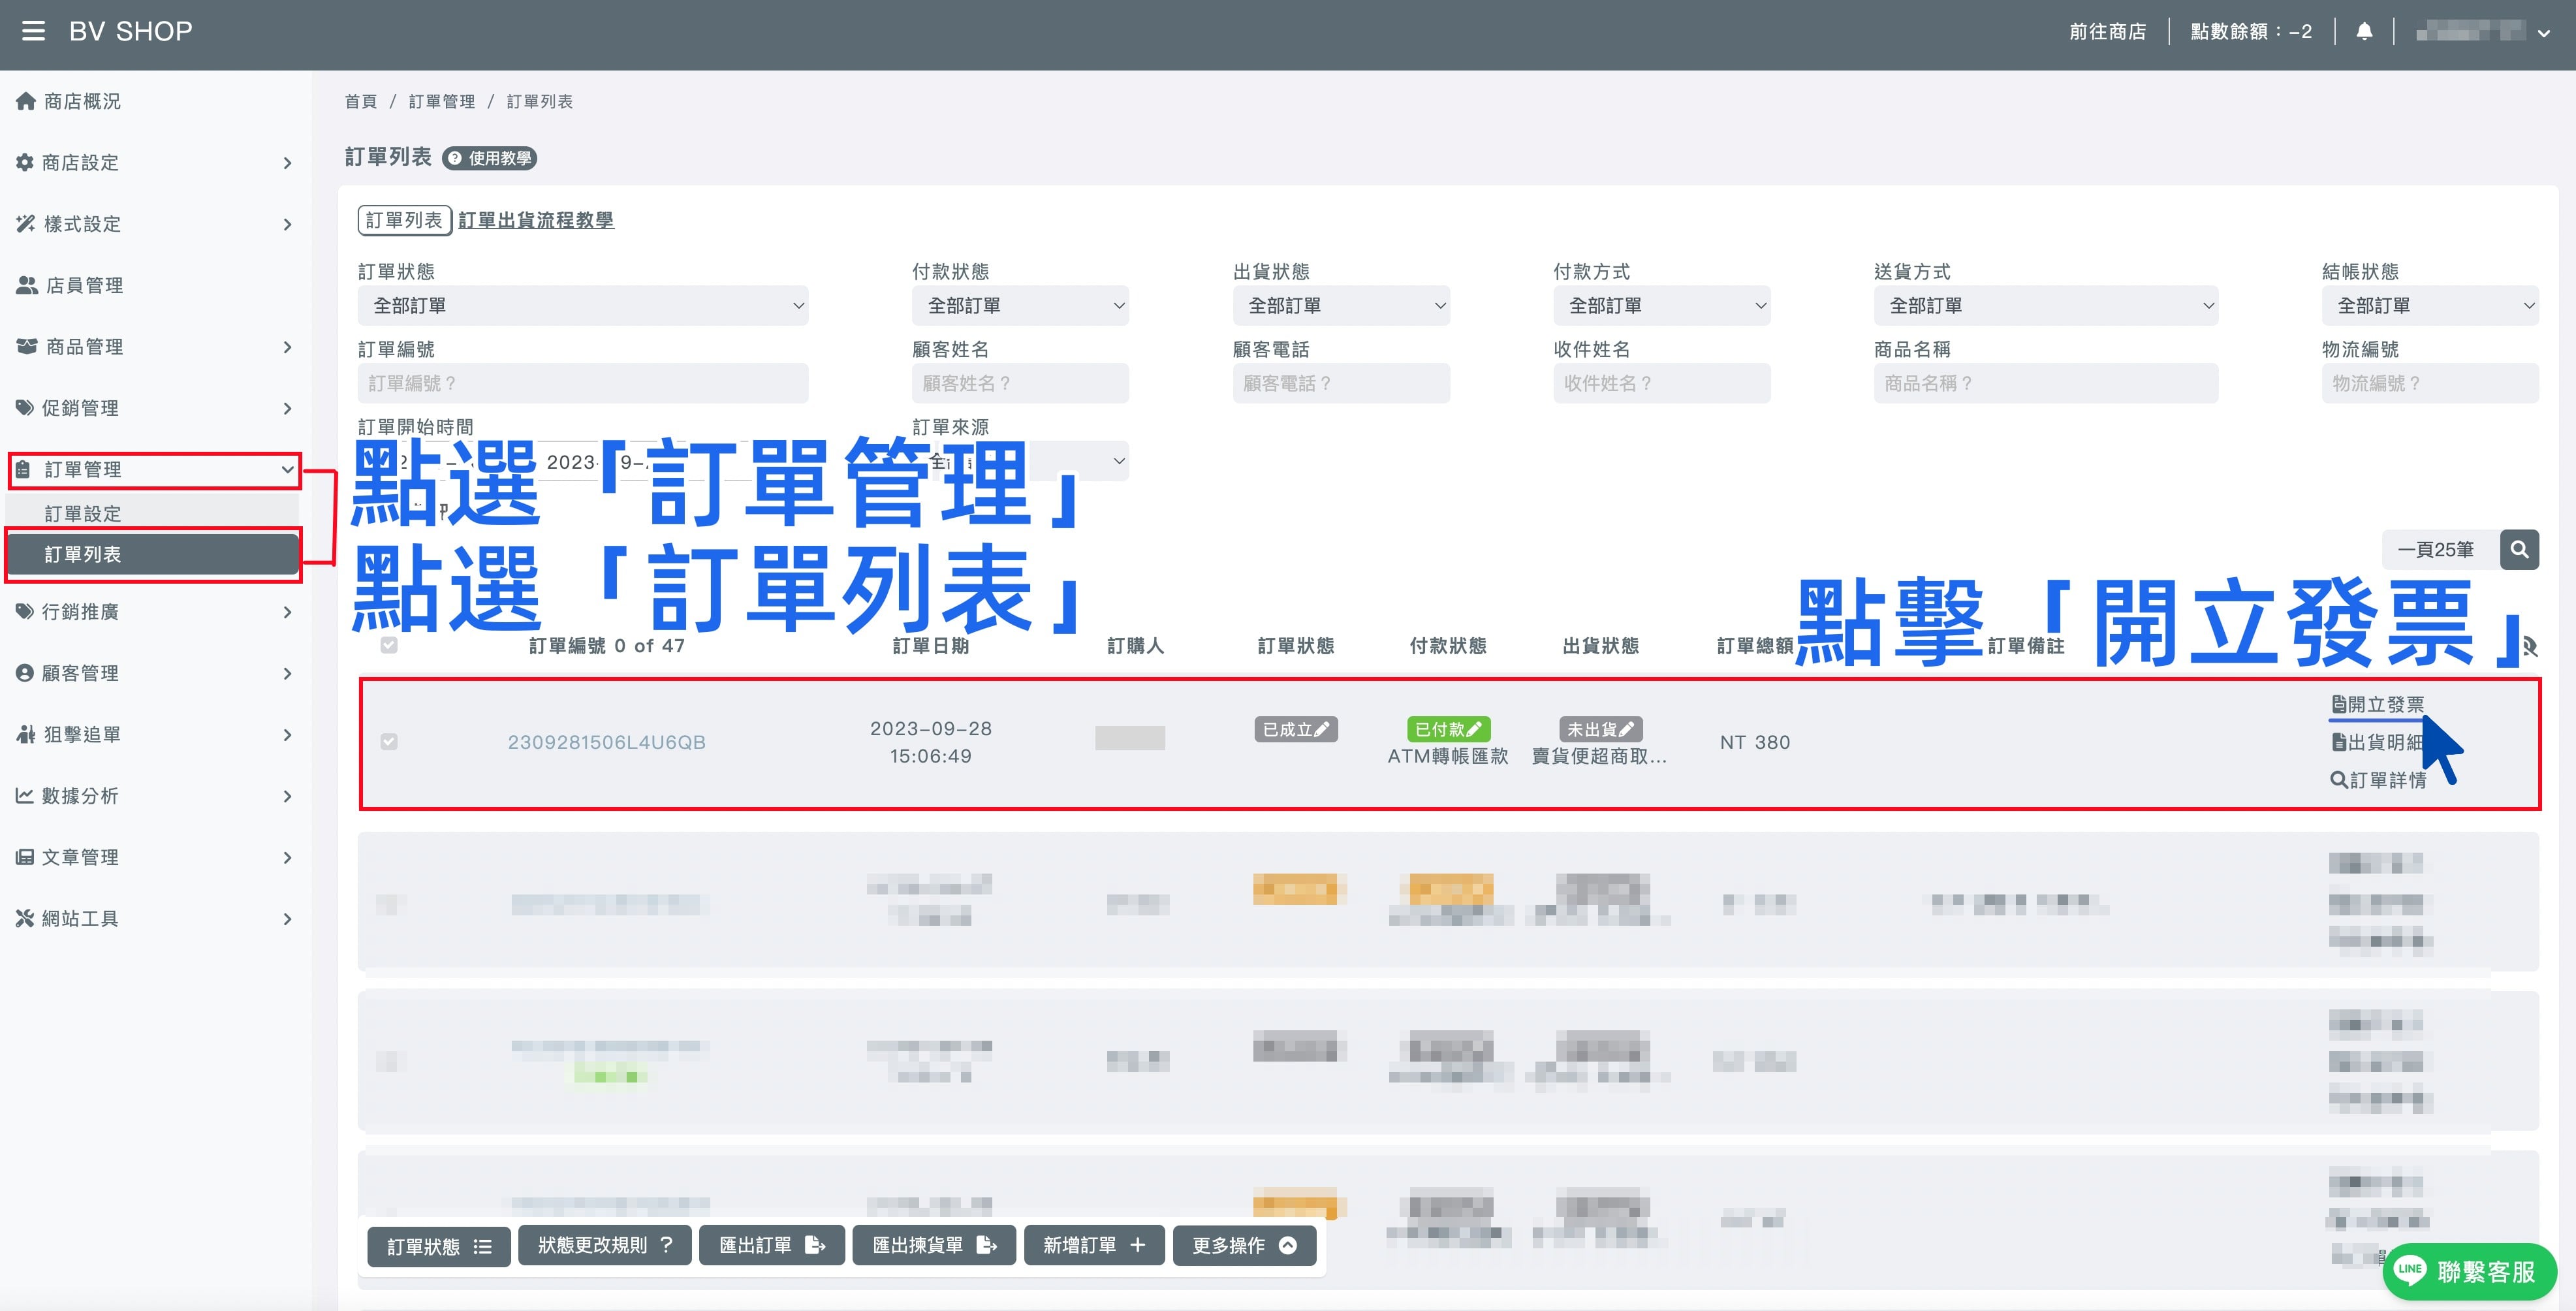This screenshot has height=1311, width=2576.
Task: Open the 付款方式 dropdown
Action: (x=1663, y=305)
